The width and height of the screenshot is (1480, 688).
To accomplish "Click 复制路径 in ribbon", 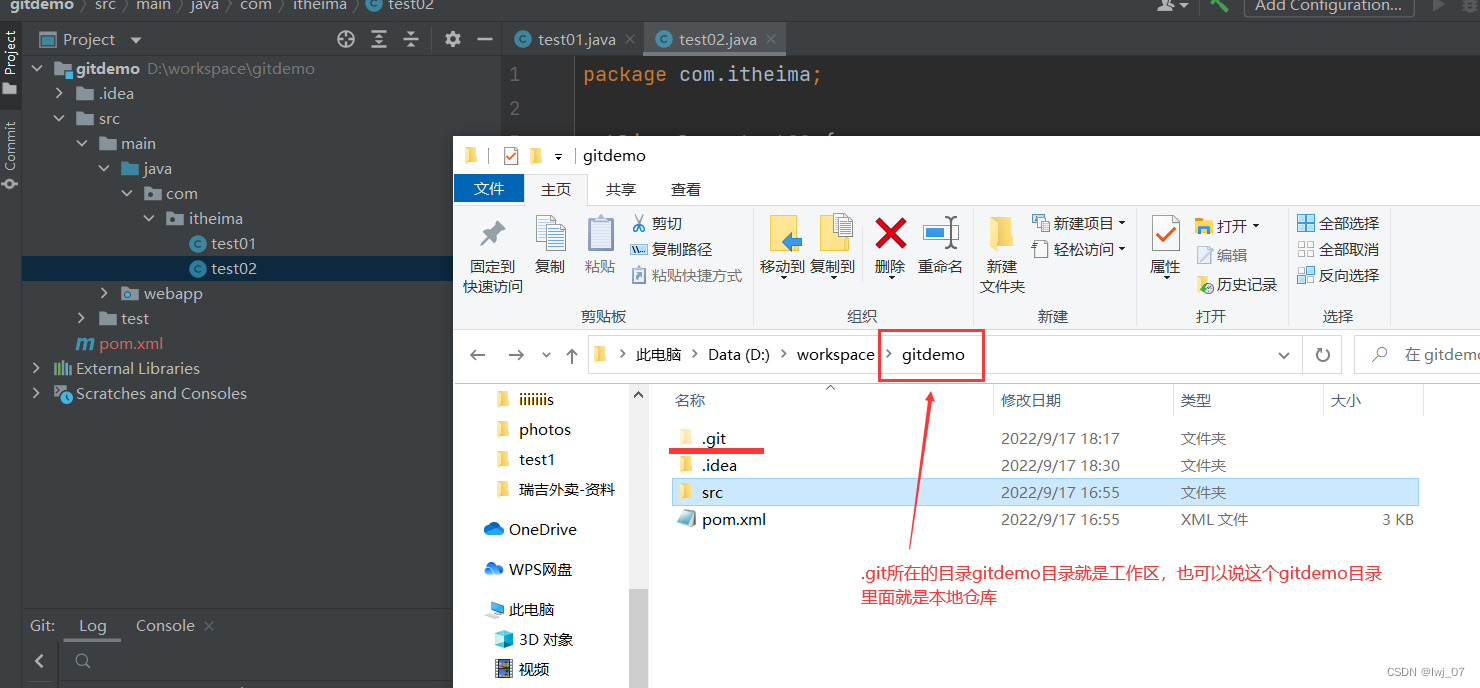I will pyautogui.click(x=671, y=250).
